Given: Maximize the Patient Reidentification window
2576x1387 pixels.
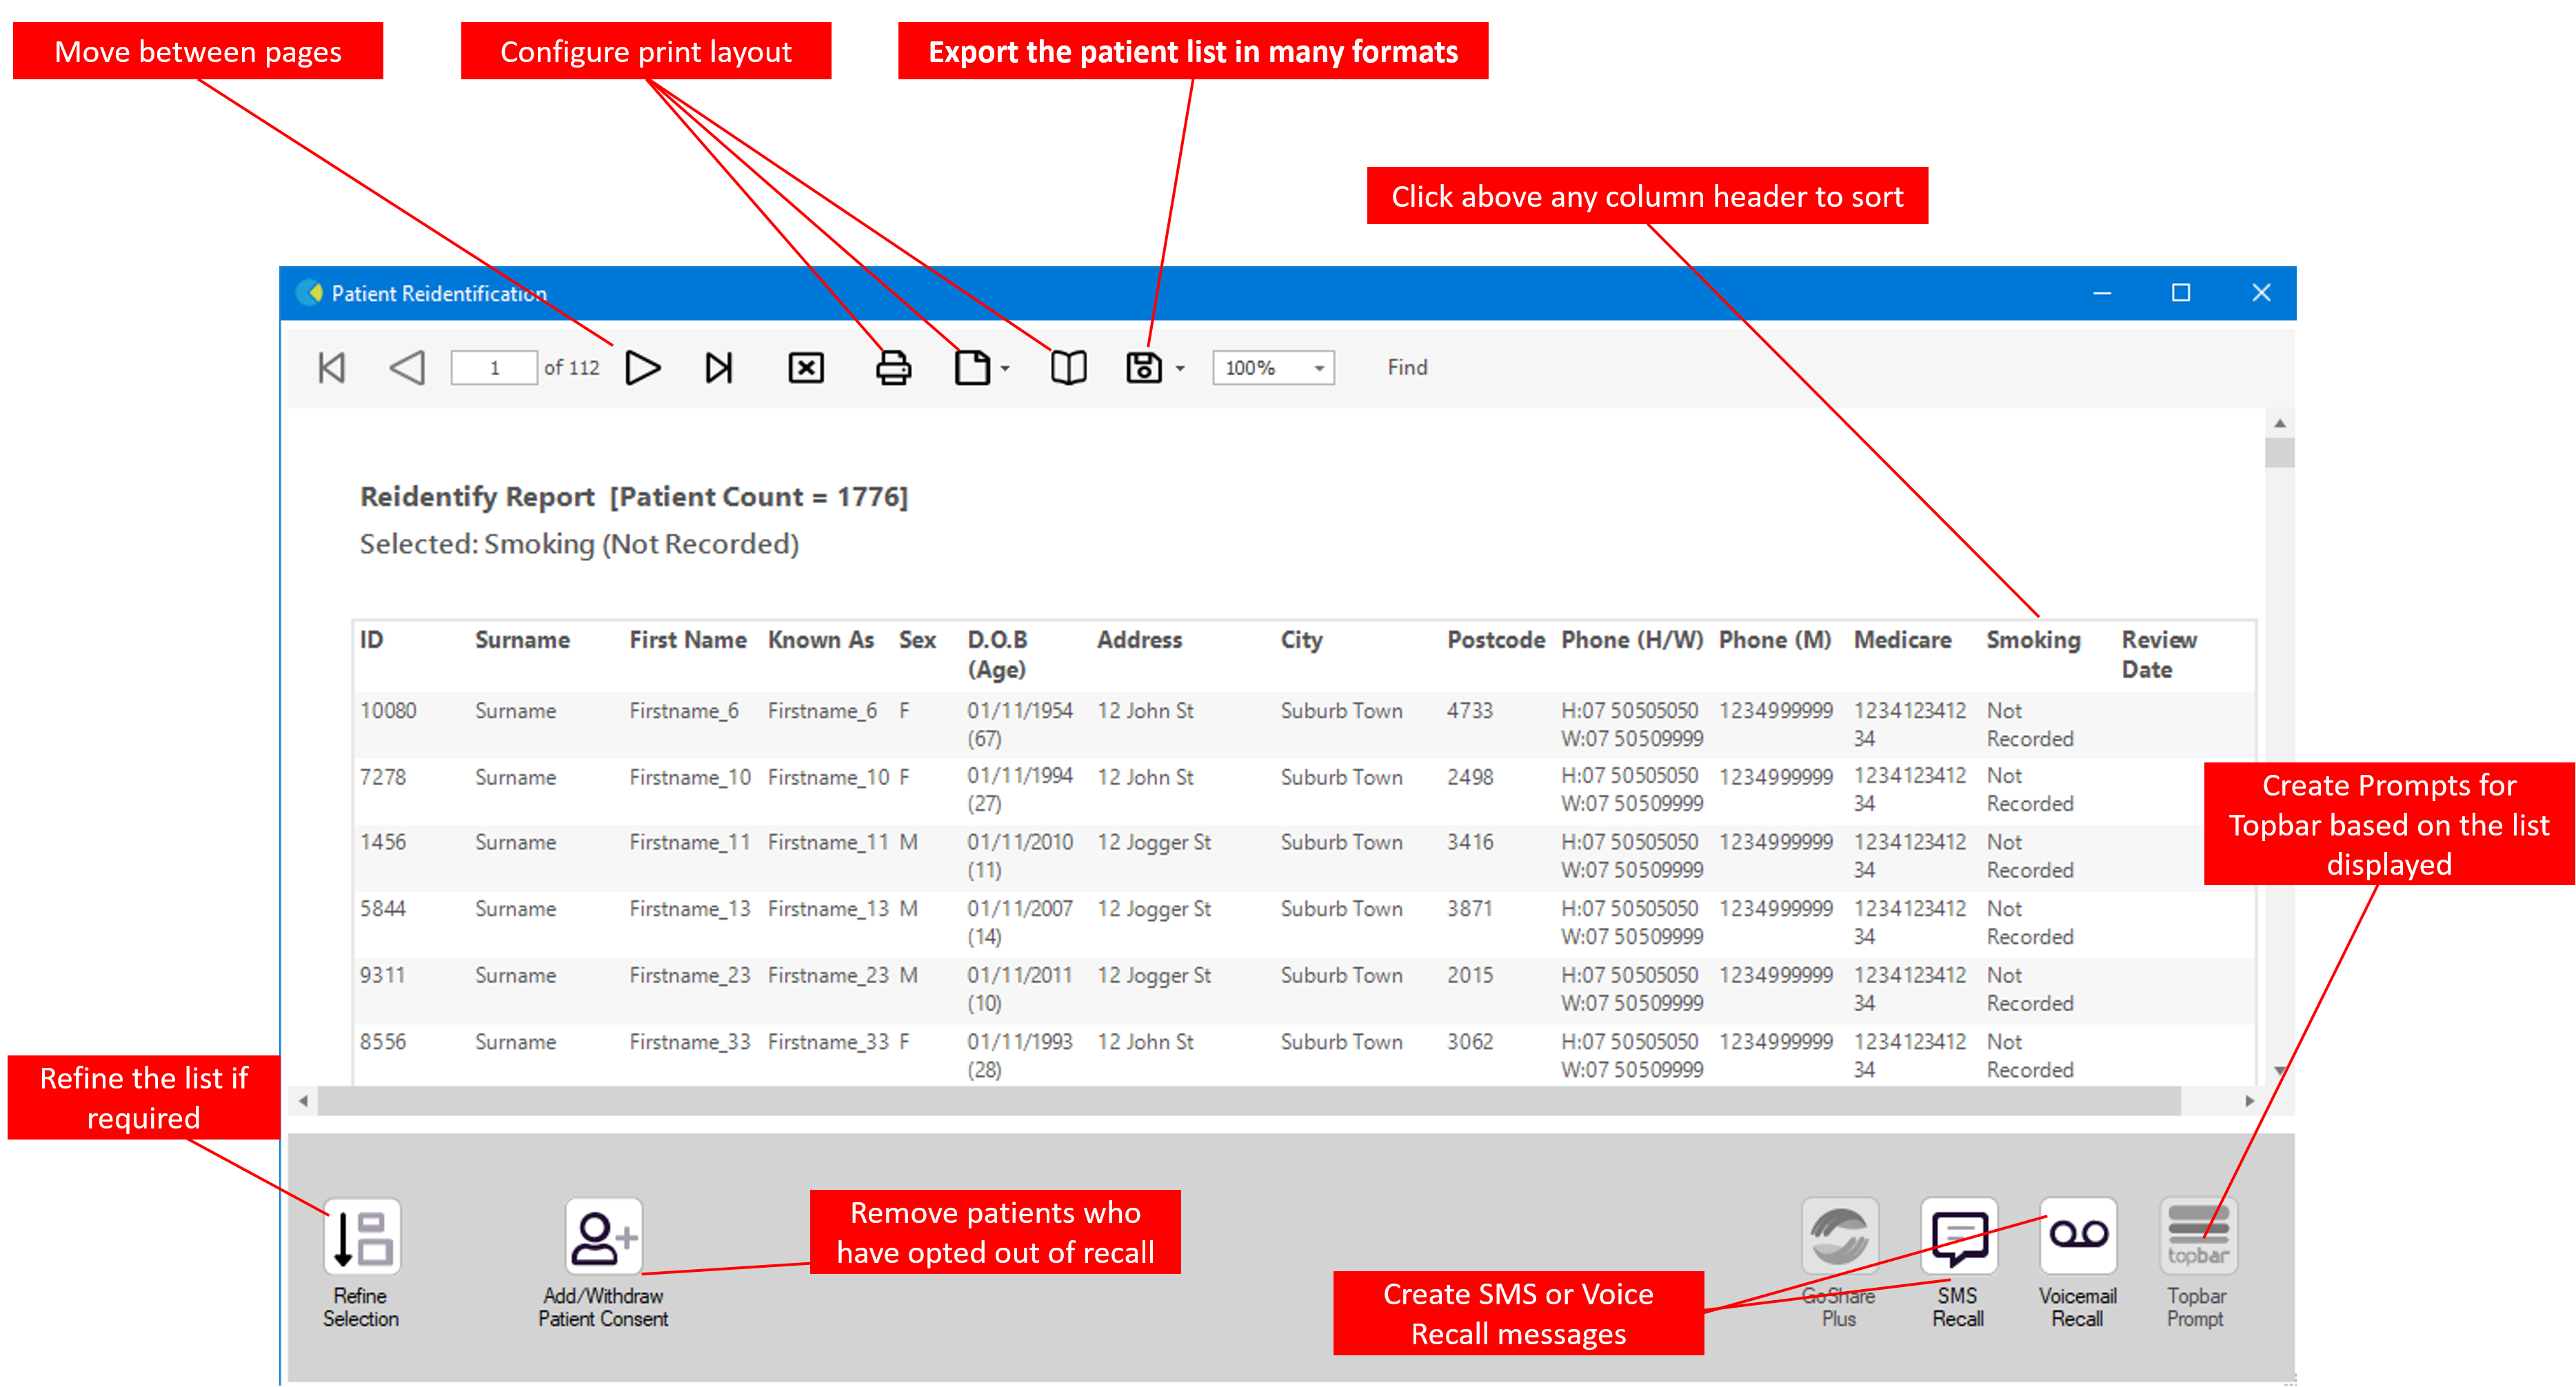Looking at the screenshot, I should pyautogui.click(x=2181, y=293).
